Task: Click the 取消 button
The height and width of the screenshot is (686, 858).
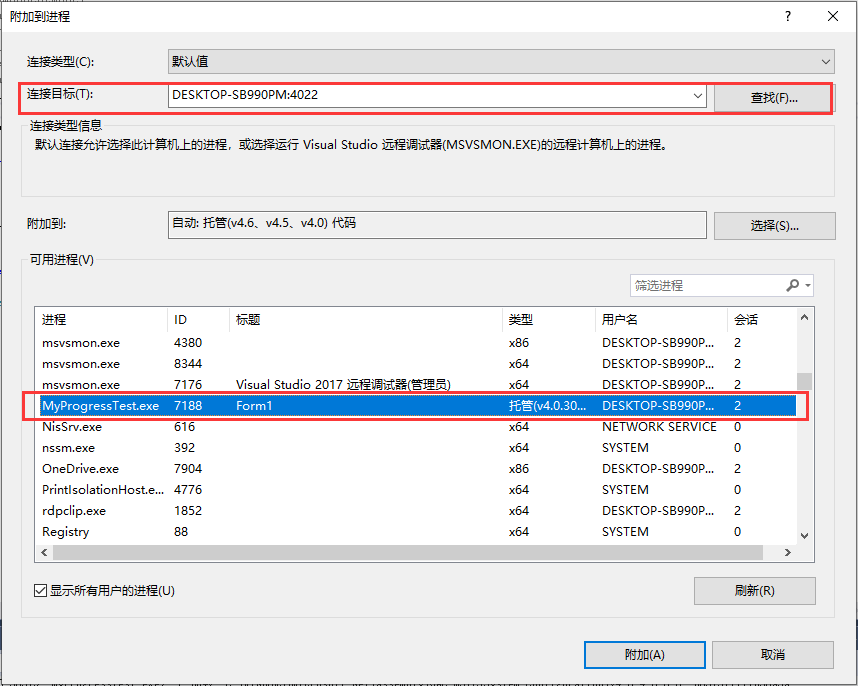Action: click(x=773, y=655)
